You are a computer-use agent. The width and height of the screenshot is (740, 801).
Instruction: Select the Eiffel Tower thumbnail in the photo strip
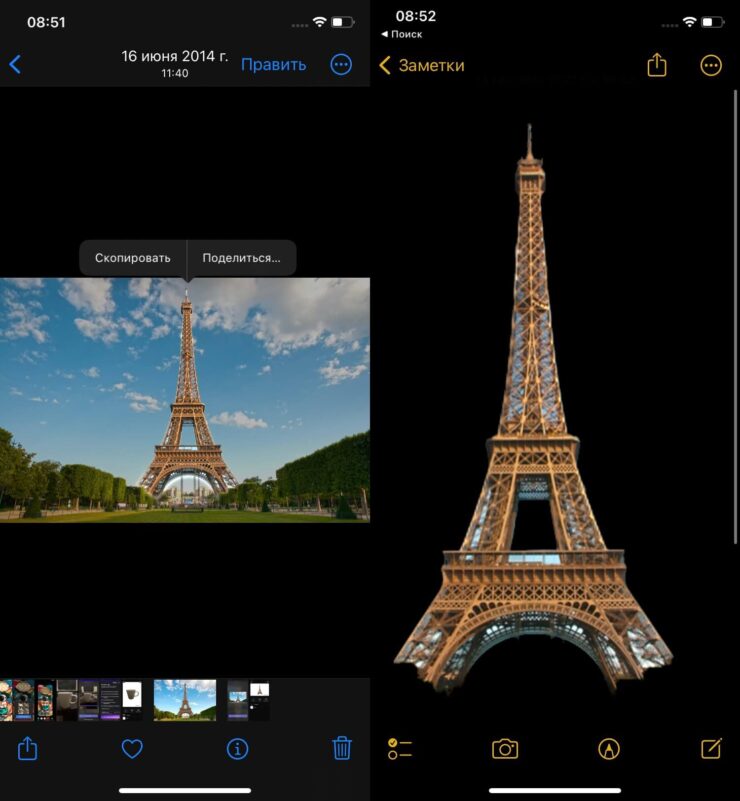point(185,700)
